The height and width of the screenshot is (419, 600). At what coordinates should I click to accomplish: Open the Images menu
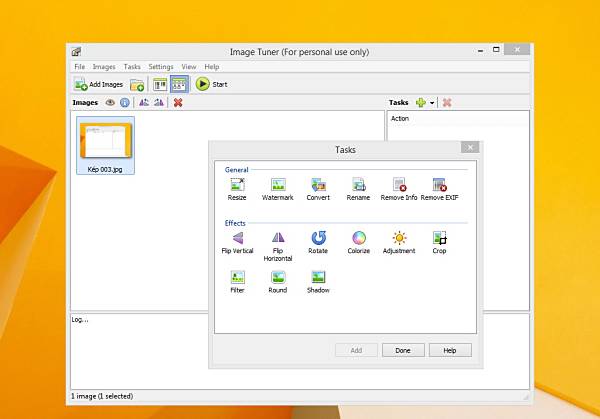104,67
